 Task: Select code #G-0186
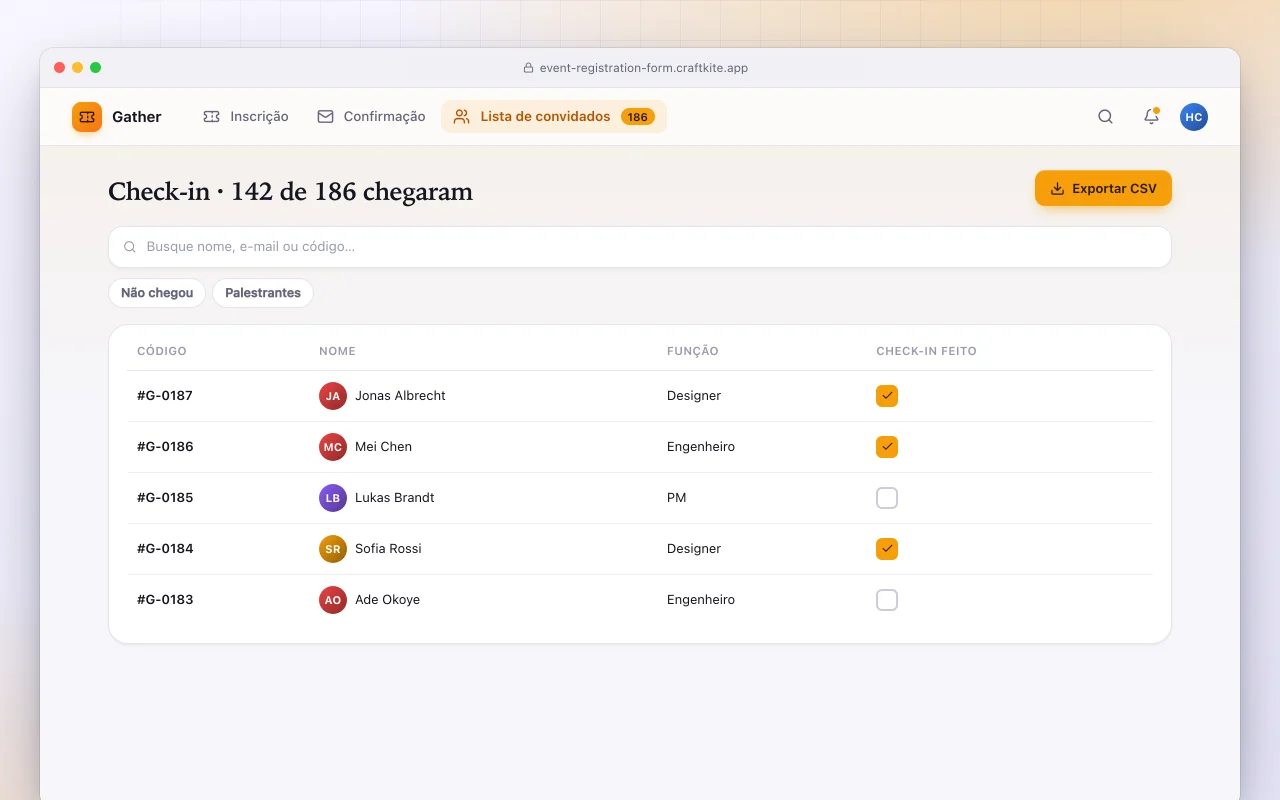pos(165,447)
